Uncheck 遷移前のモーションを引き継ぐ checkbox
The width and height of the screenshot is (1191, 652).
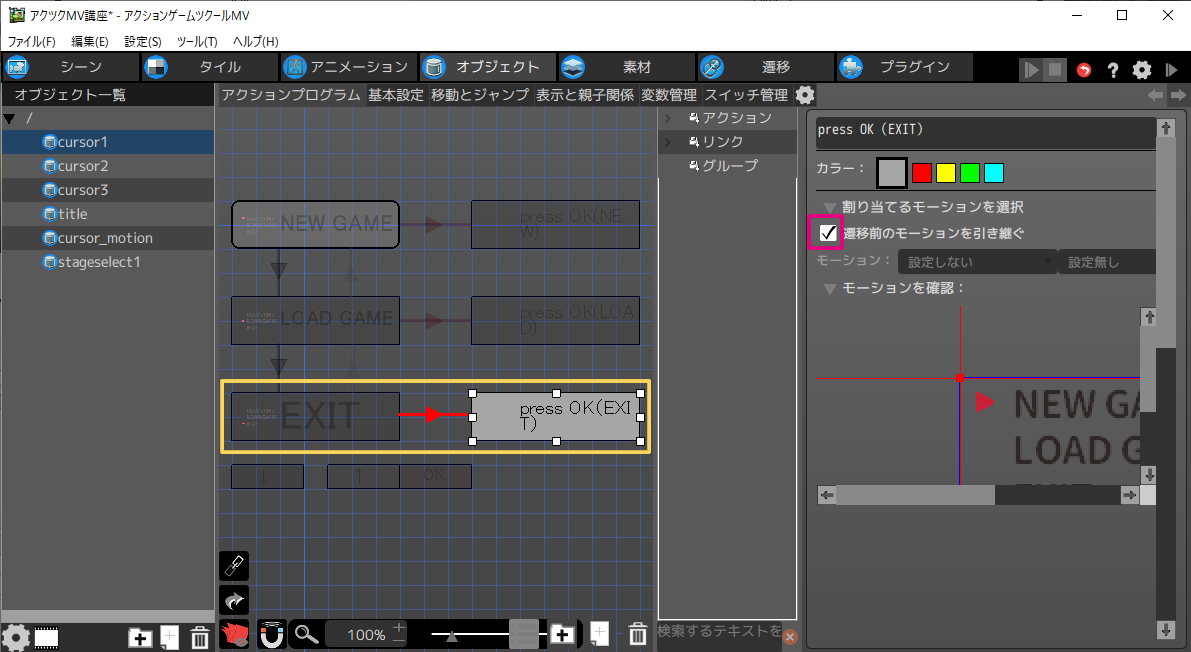point(827,233)
